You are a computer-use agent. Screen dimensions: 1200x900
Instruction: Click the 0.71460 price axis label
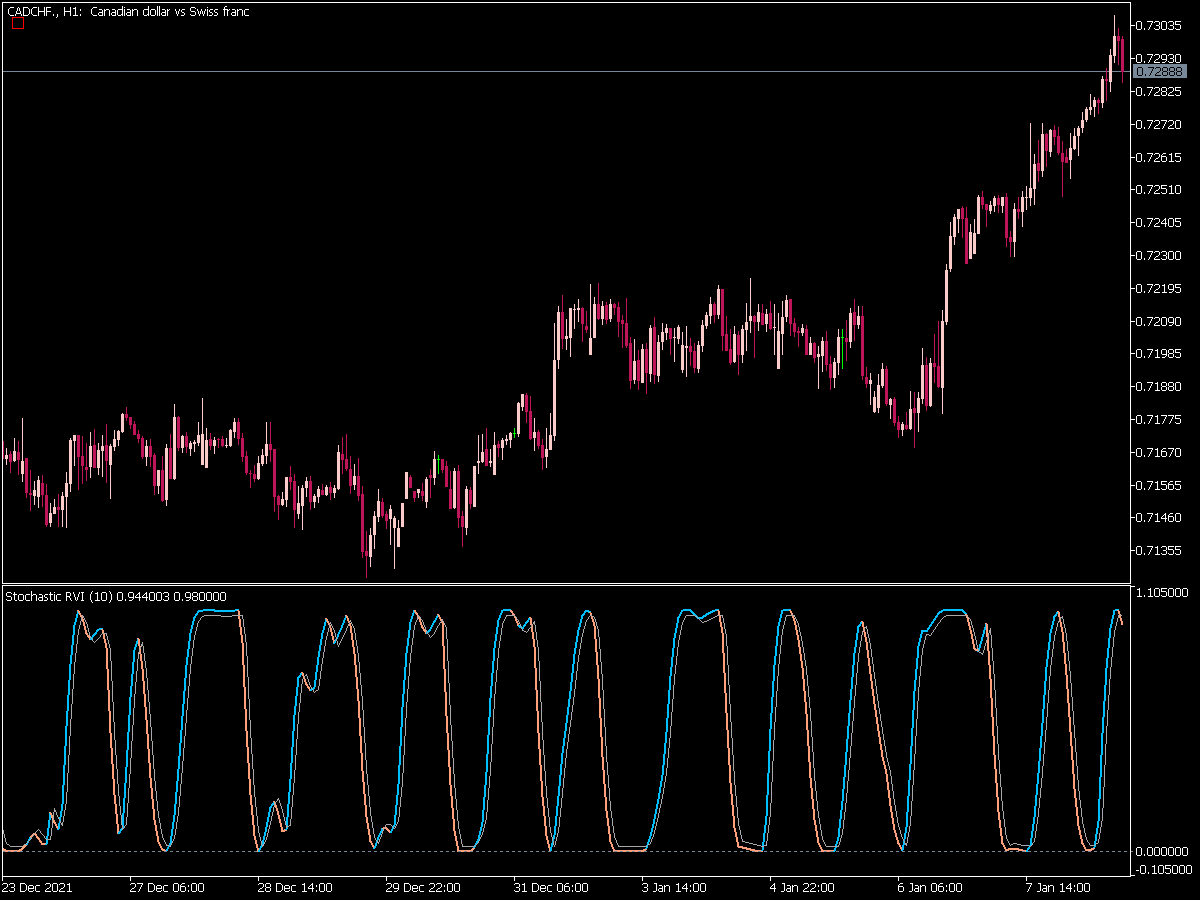point(1161,518)
